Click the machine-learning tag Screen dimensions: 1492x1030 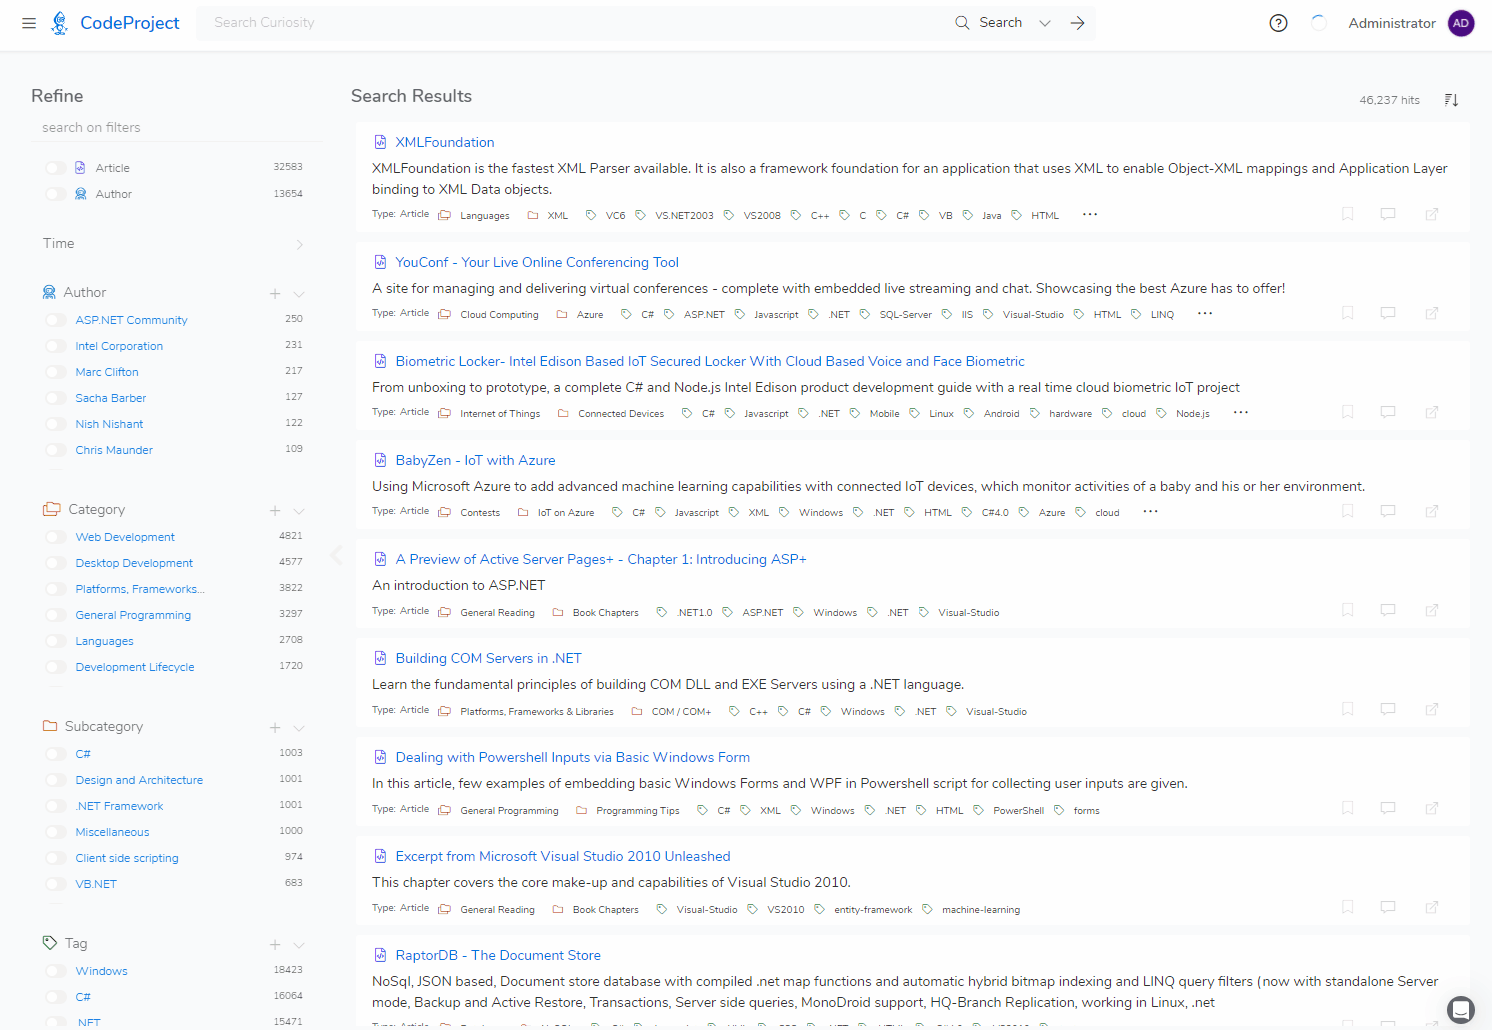point(981,910)
